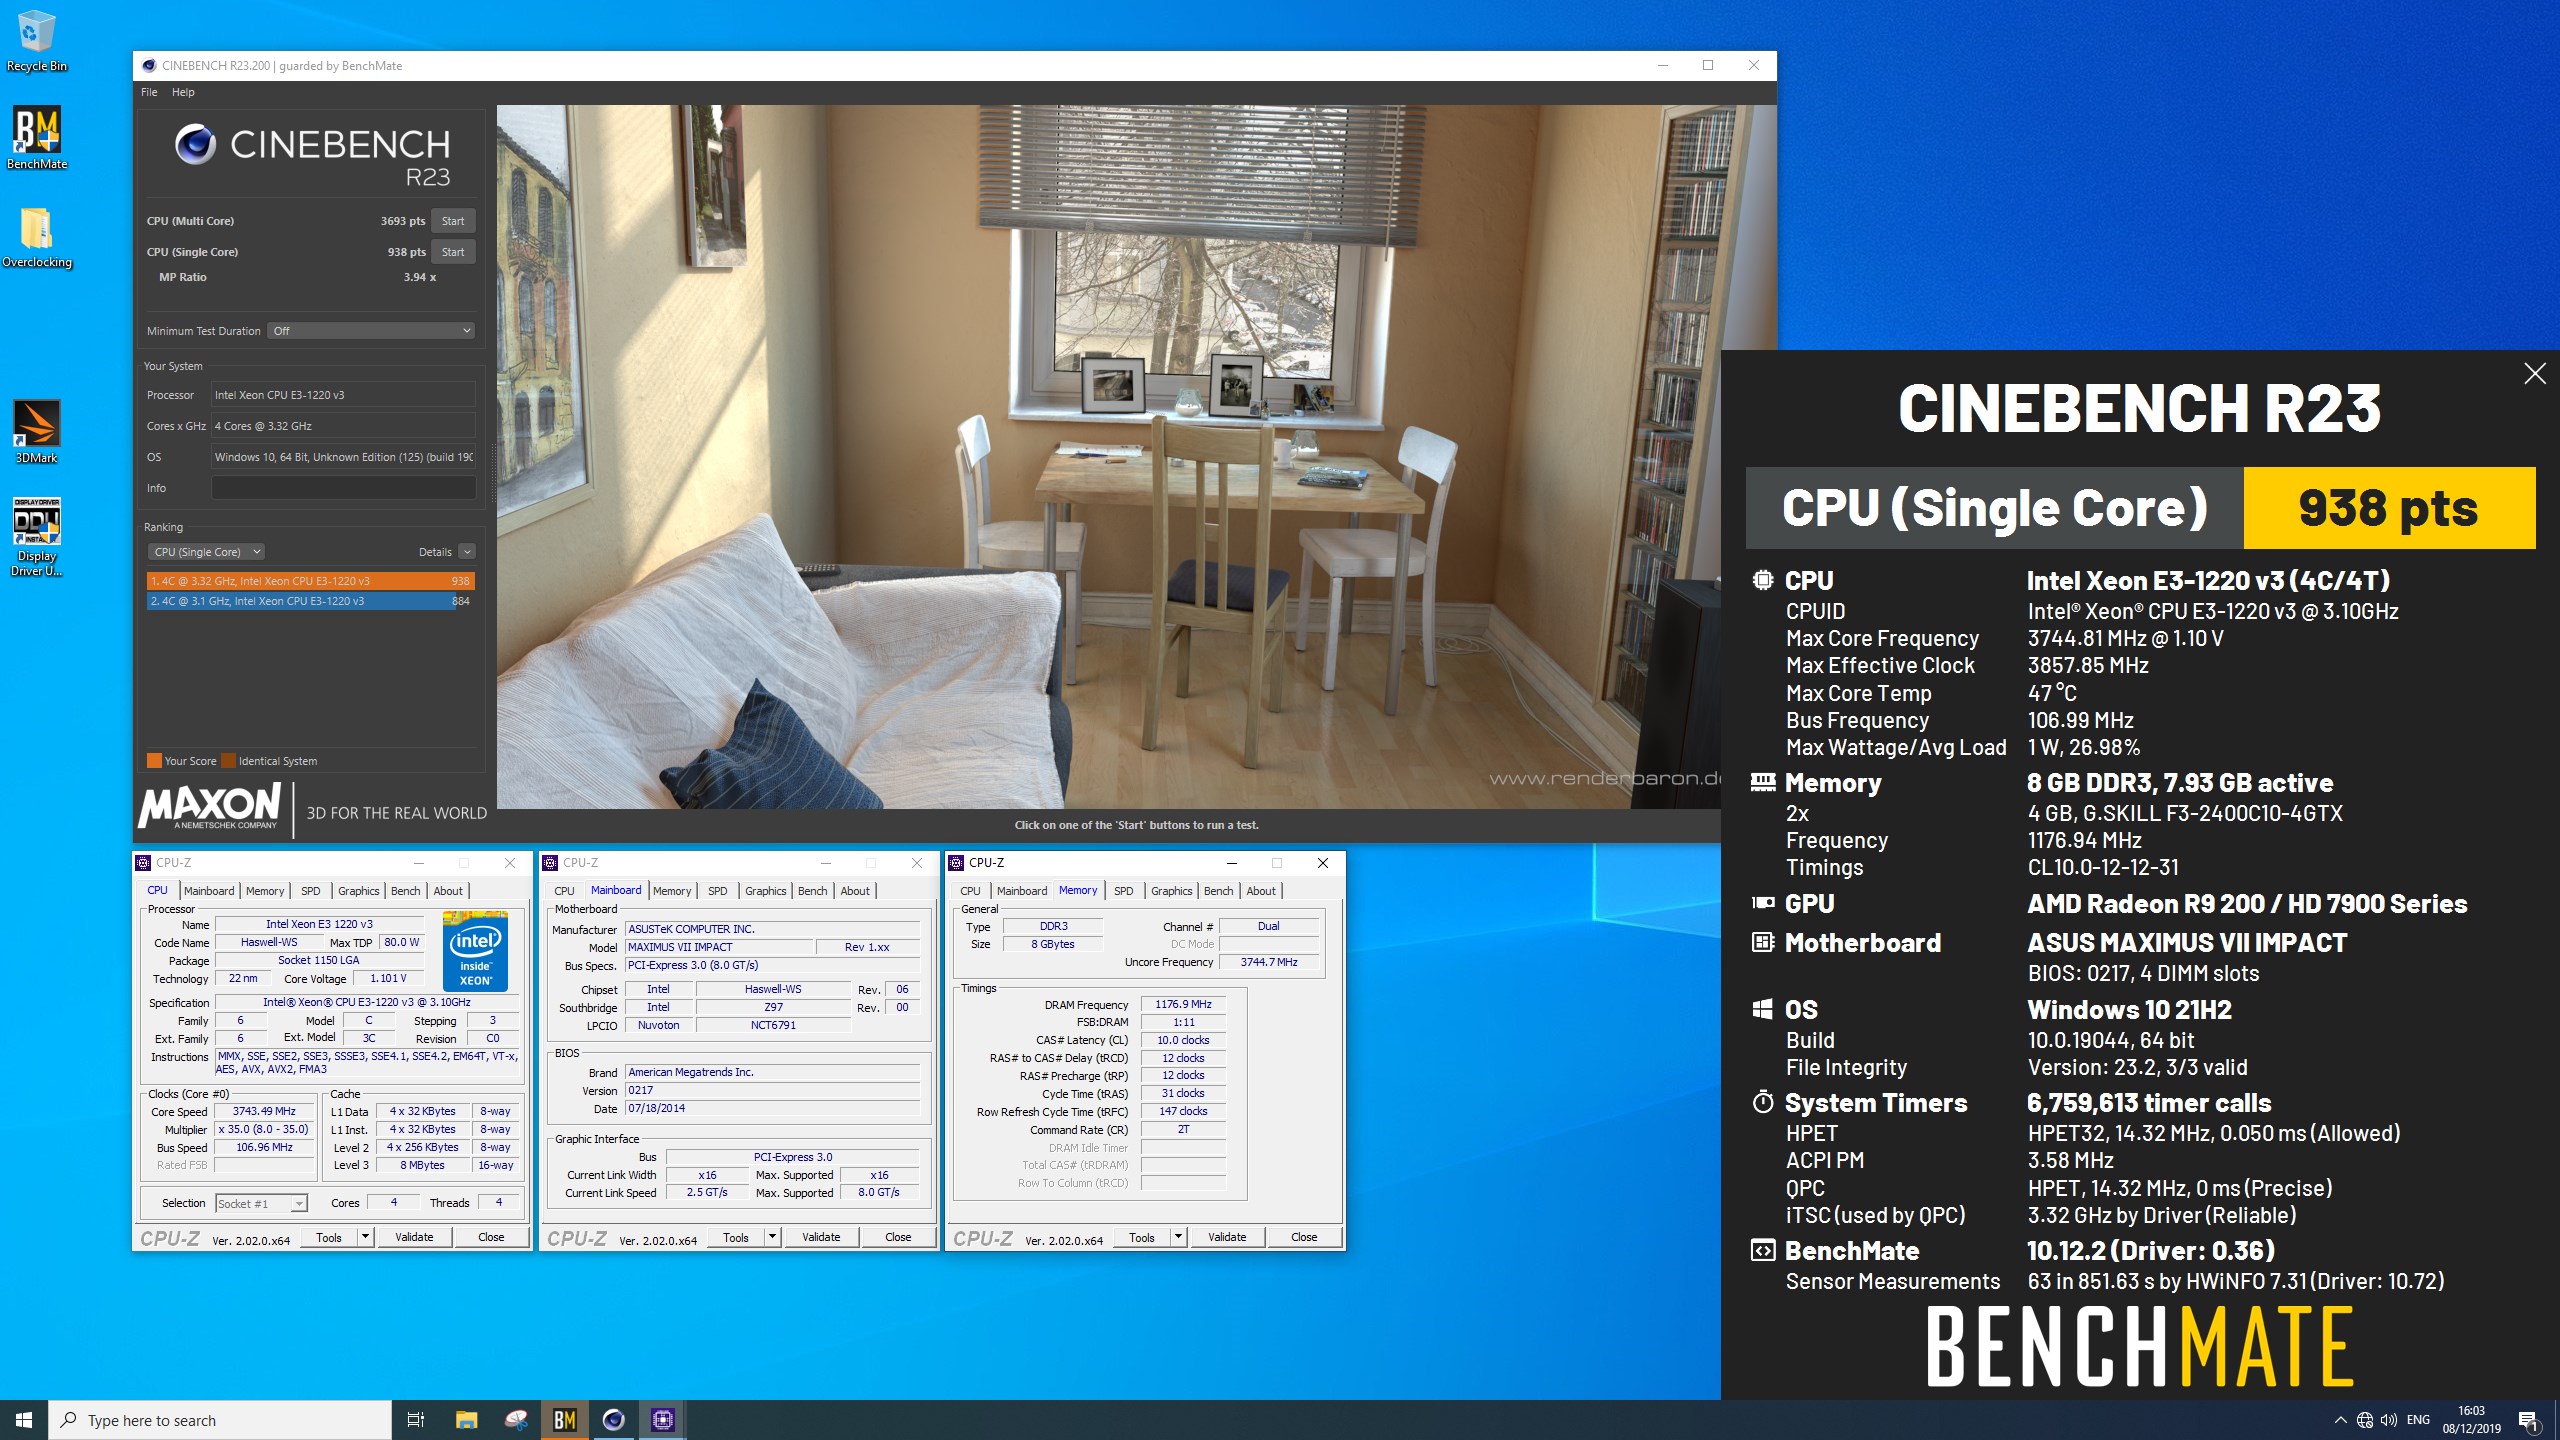Image resolution: width=2560 pixels, height=1440 pixels.
Task: Open the network icon in system tray
Action: [x=2365, y=1420]
